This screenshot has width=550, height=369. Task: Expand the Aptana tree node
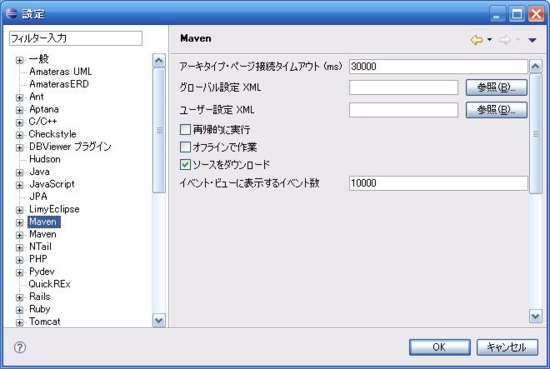(20, 110)
